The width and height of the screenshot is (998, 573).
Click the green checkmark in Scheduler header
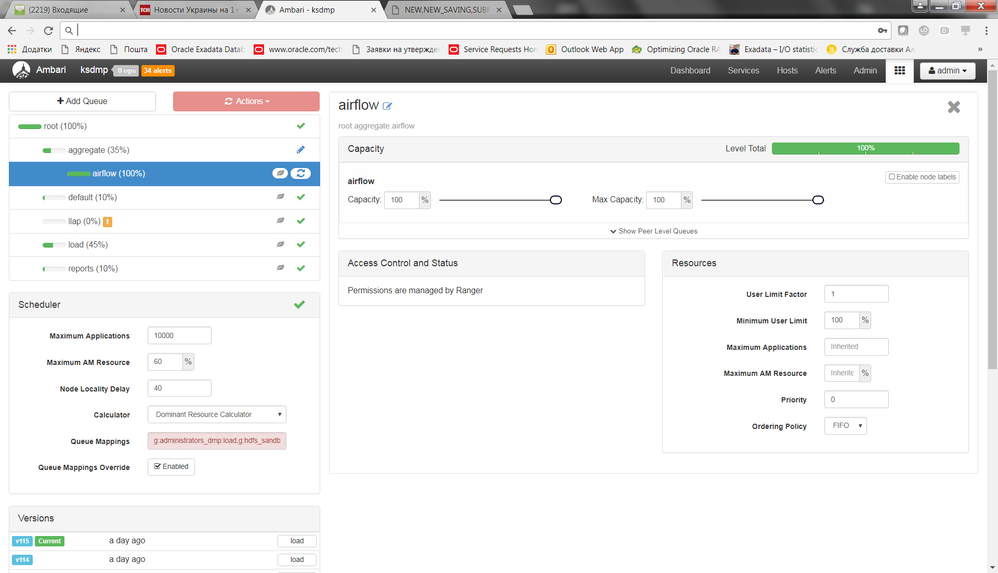[x=299, y=304]
